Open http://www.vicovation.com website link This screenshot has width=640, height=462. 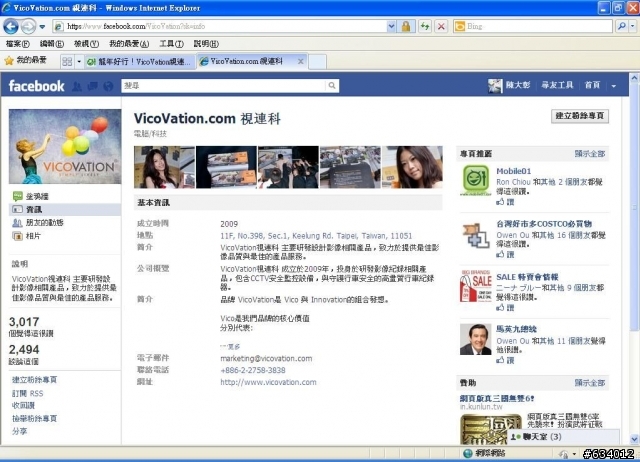(x=268, y=382)
